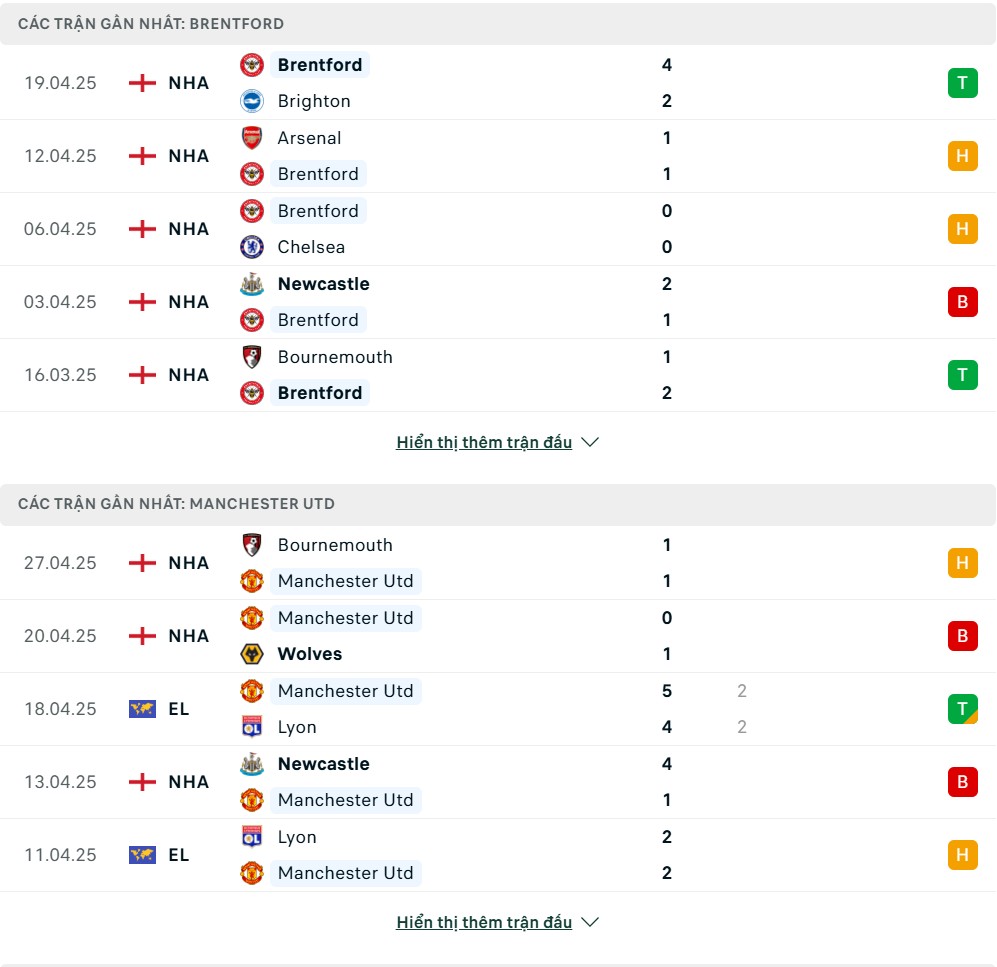
Task: Click Lyon crest in 18.04.25 match
Action: (x=252, y=727)
